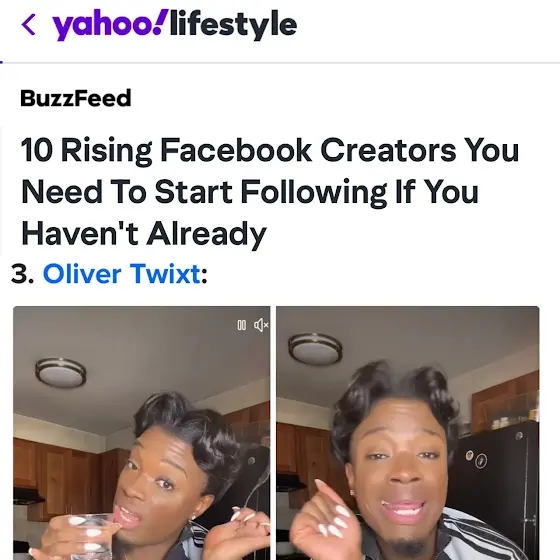Unmute the video with the speaker icon
This screenshot has width=560, height=560.
tap(261, 325)
